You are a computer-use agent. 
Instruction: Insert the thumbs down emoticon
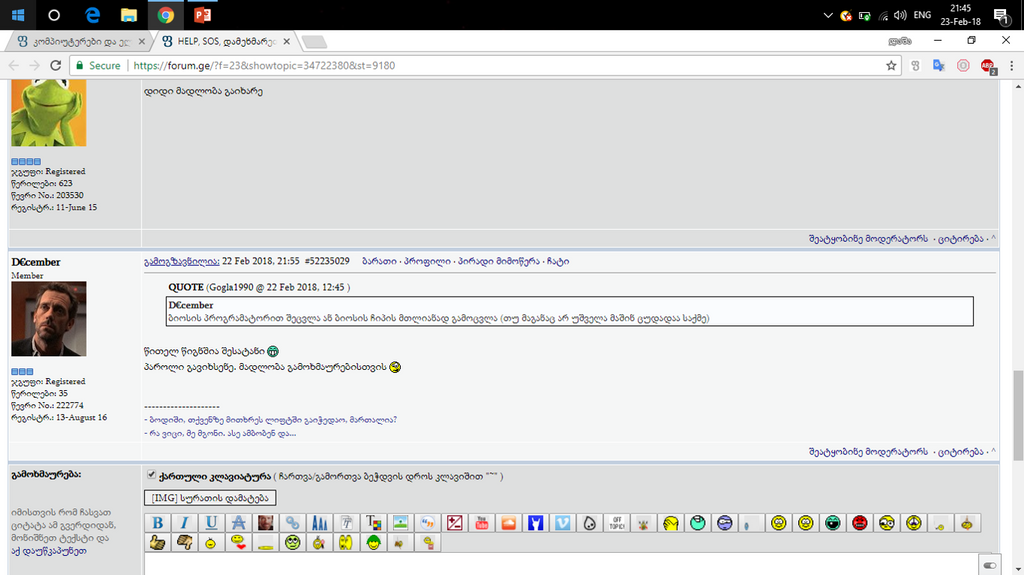pos(184,542)
